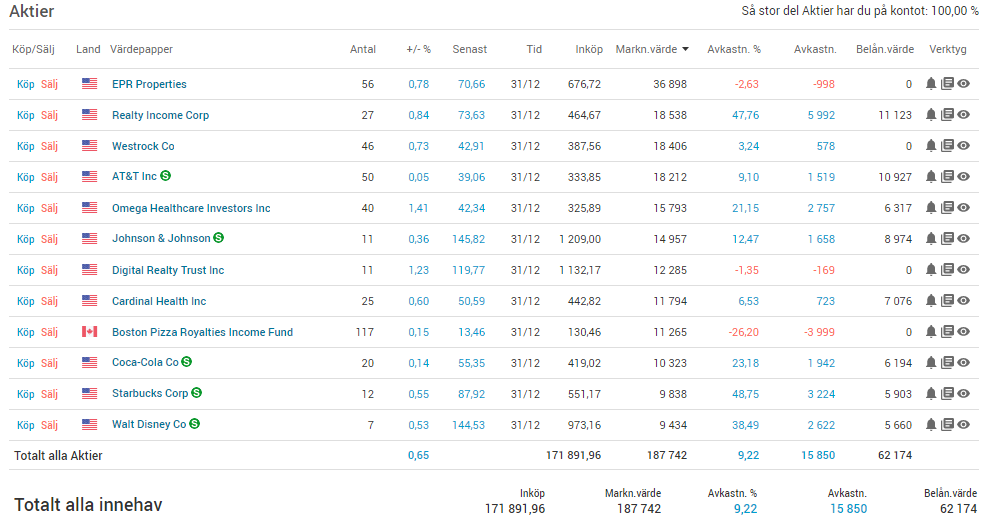Image resolution: width=985 pixels, height=522 pixels.
Task: Click the green S badge next to AT&T Inc
Action: (x=165, y=176)
